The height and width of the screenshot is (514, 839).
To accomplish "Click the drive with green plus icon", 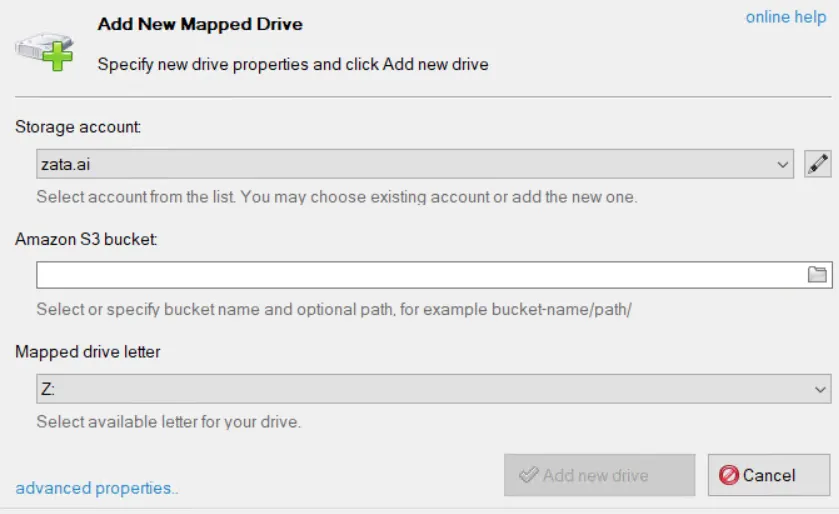I will tap(45, 51).
